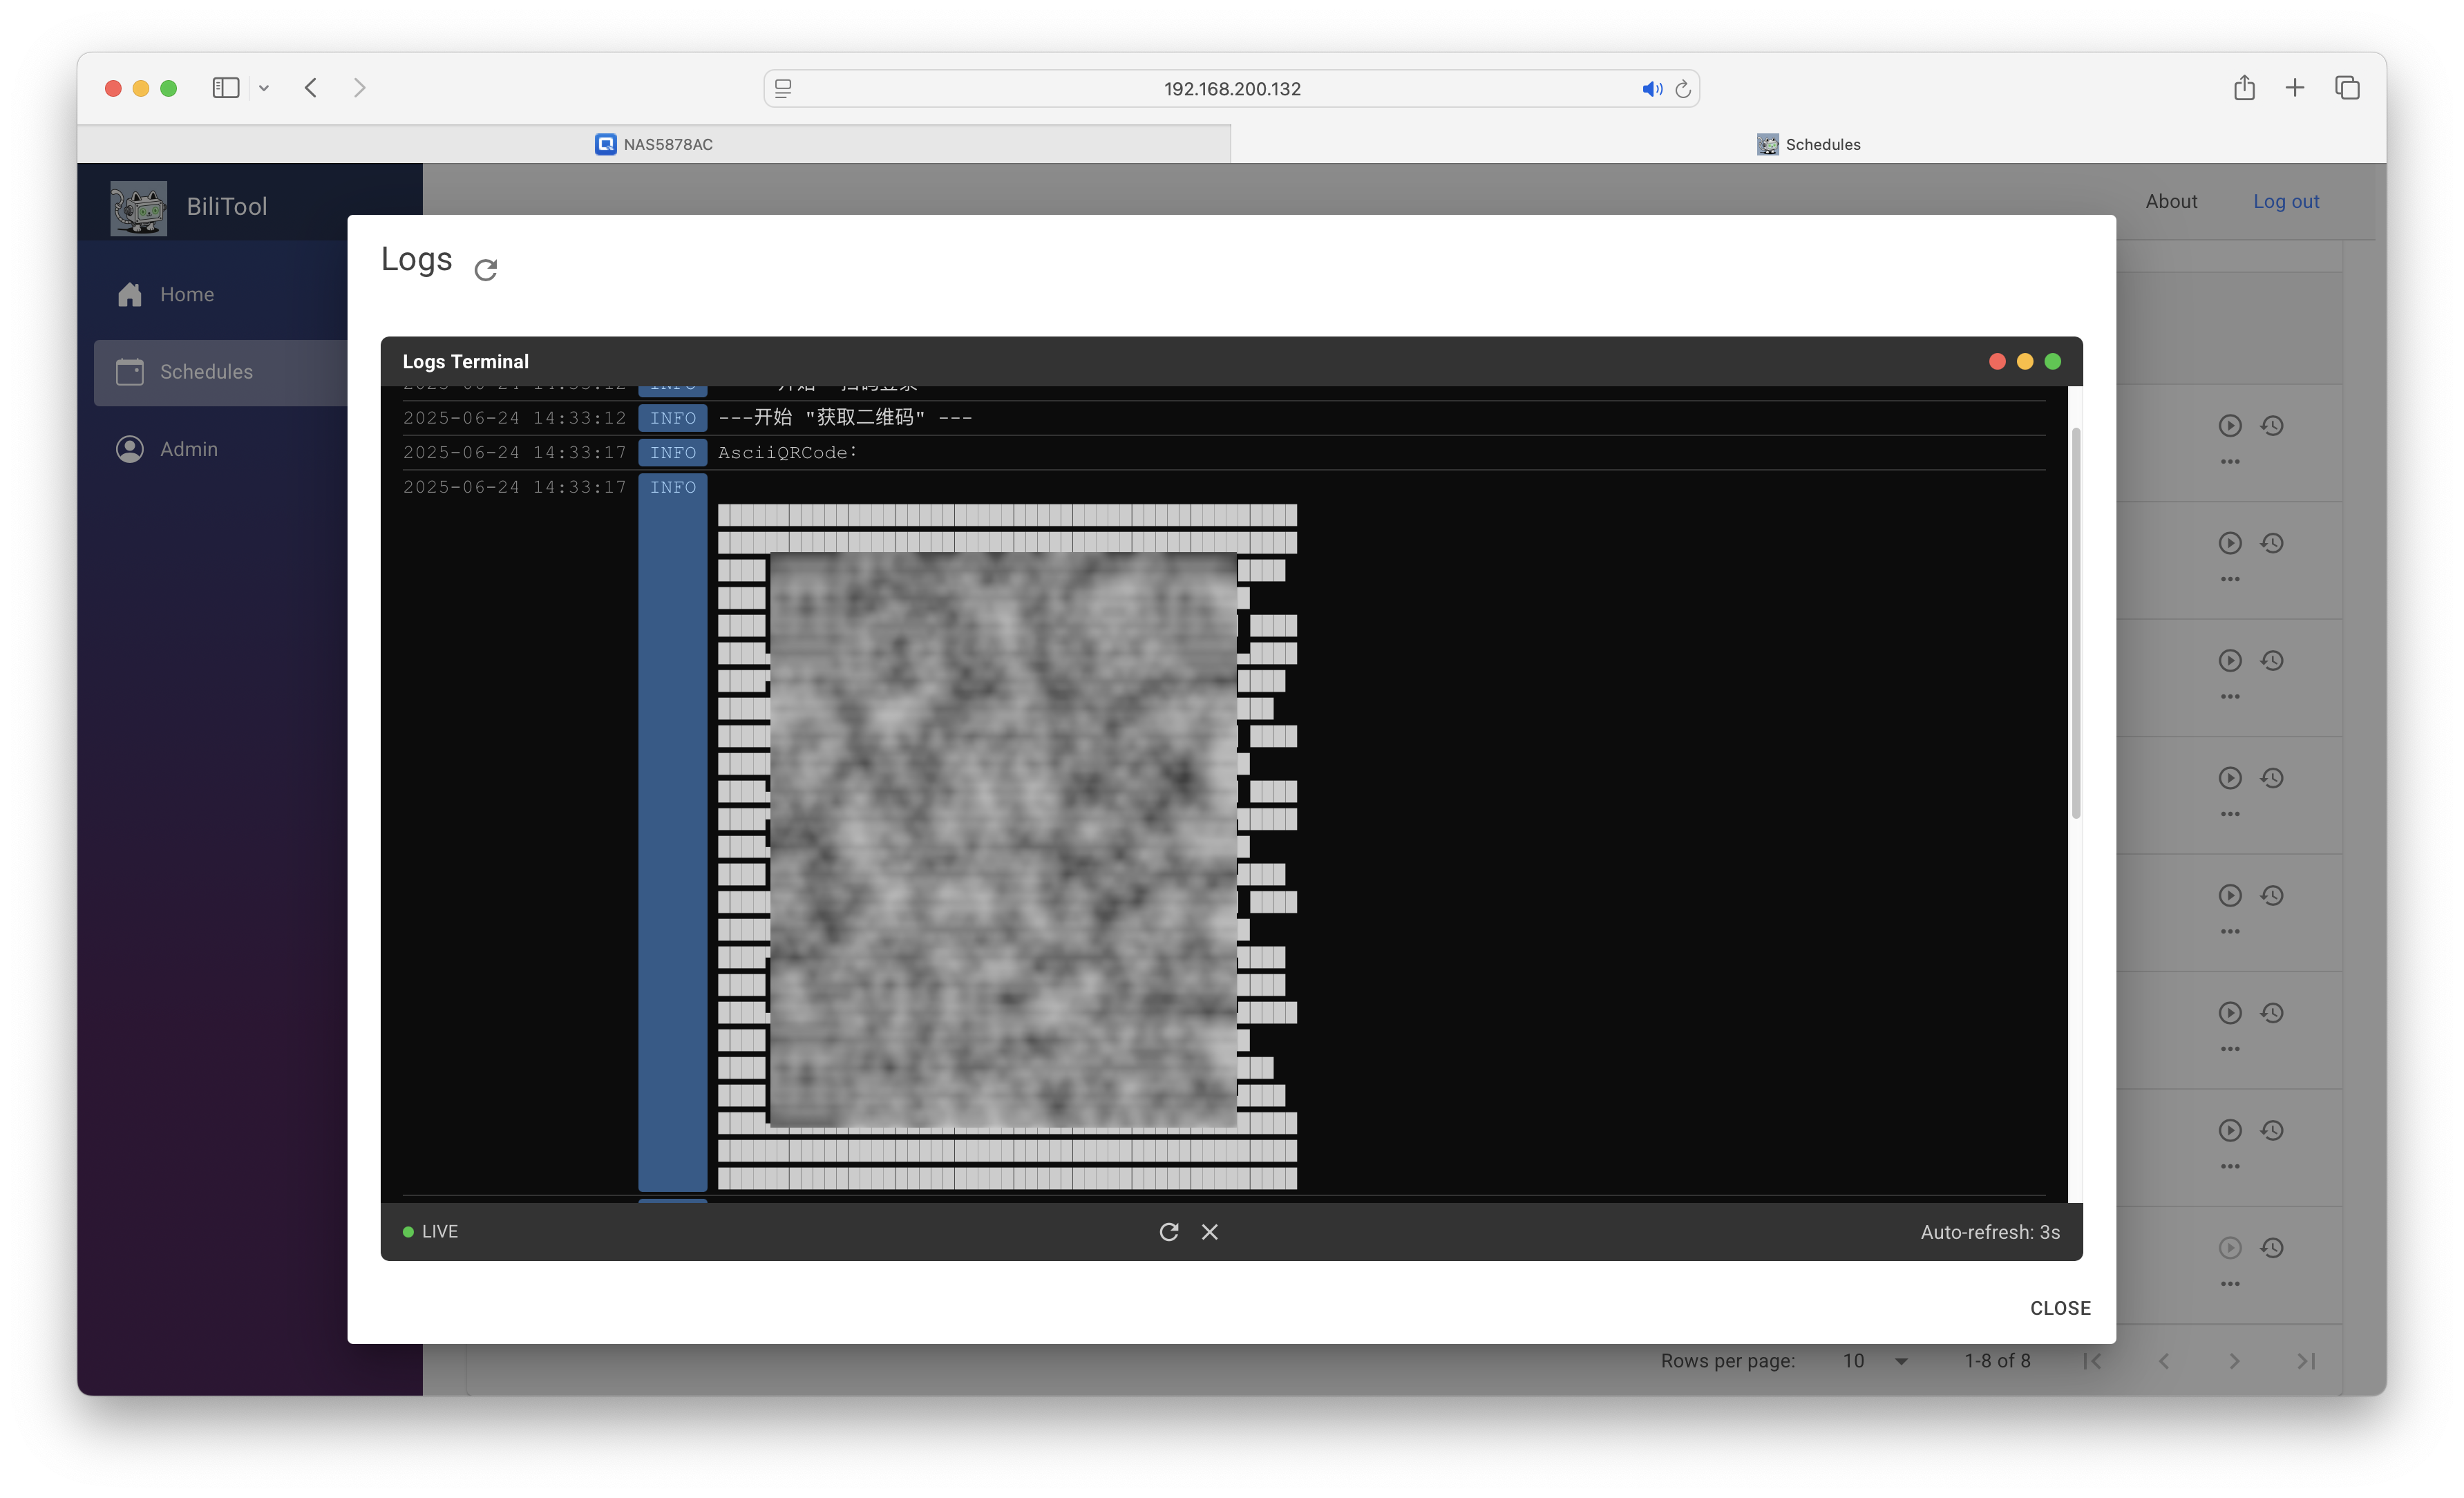Open a new Safari tab with plus icon
The image size is (2464, 1498).
point(2295,88)
